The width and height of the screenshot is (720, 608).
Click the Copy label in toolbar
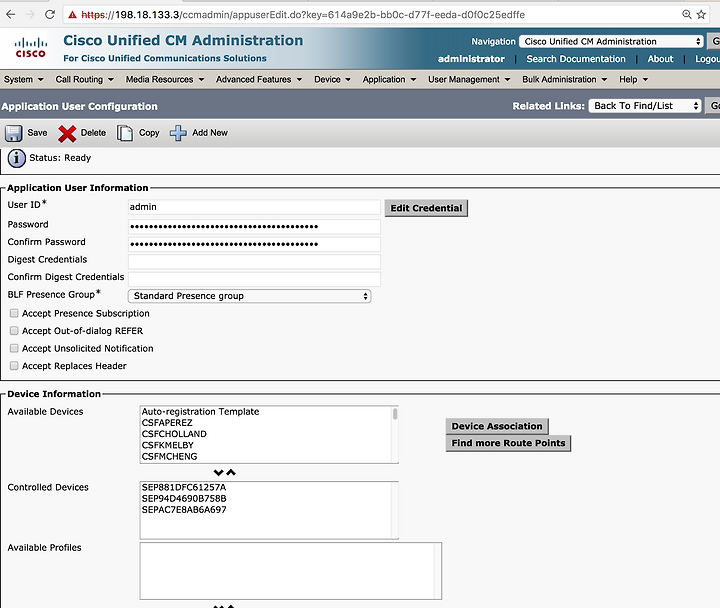[x=149, y=133]
